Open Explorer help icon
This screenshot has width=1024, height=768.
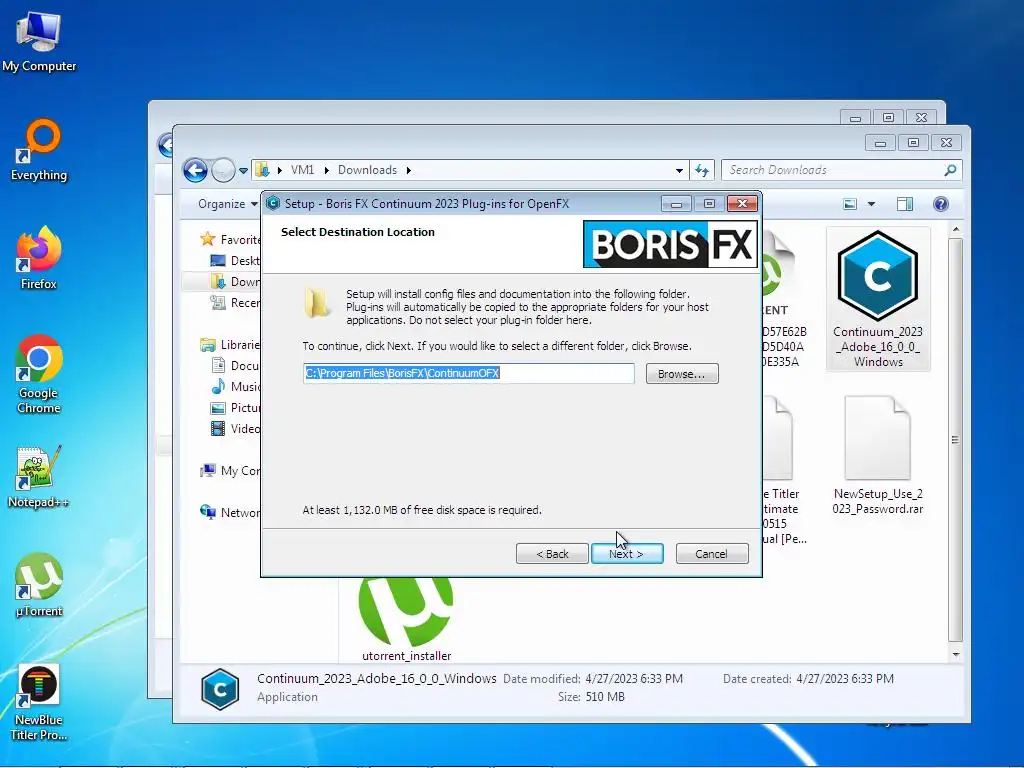[x=941, y=204]
